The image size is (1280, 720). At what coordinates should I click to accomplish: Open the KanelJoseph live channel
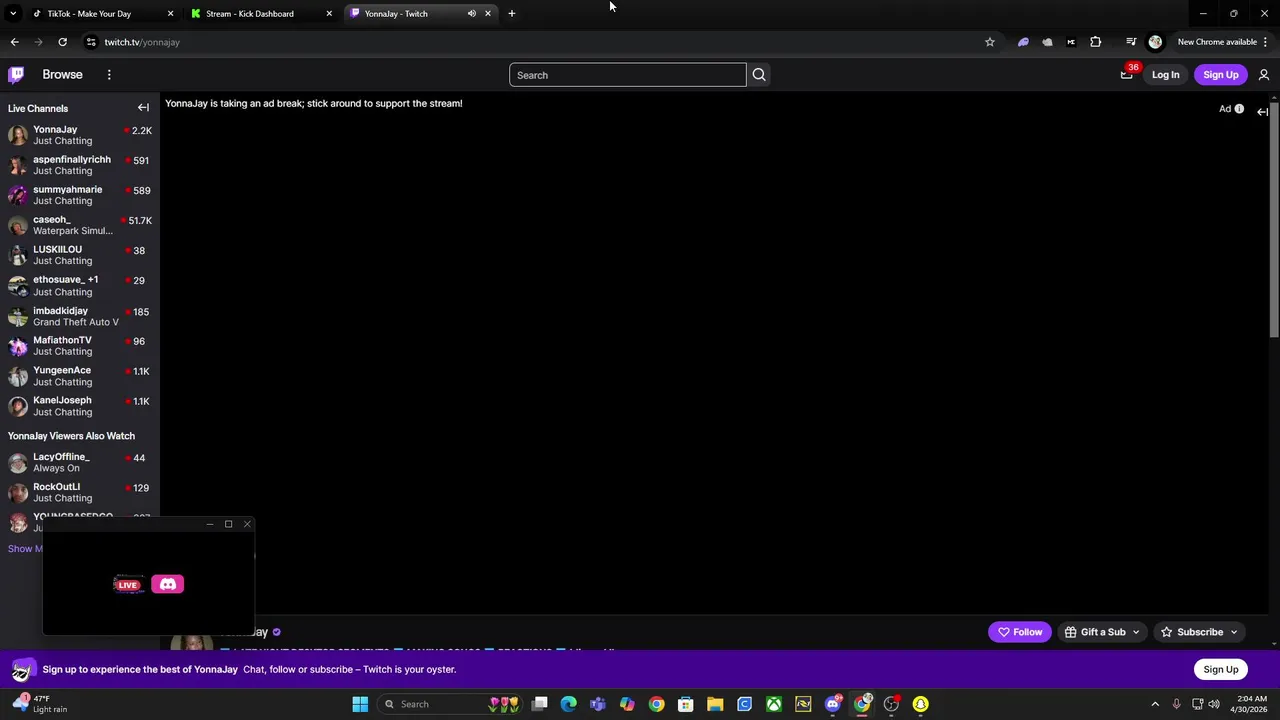tap(80, 406)
